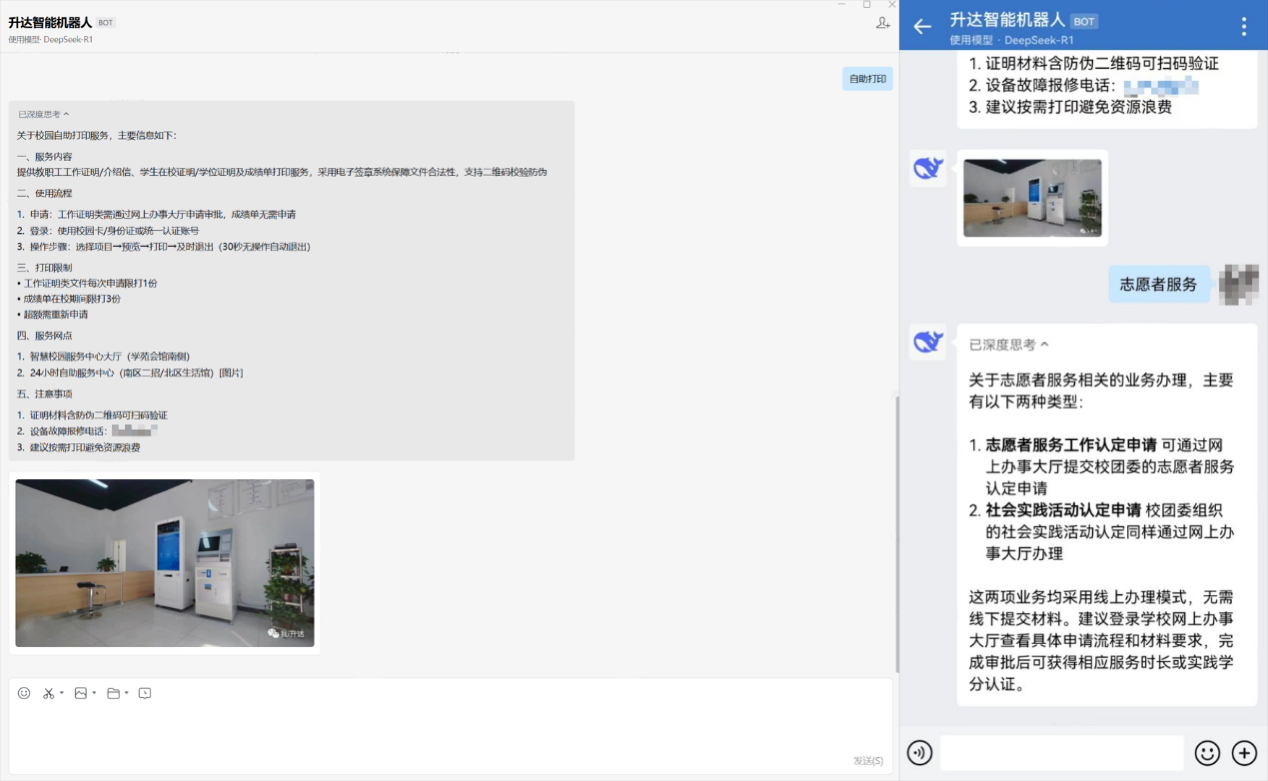Screen dimensions: 1268x781
Task: Tap the back arrow in mobile header
Action: pyautogui.click(x=922, y=27)
